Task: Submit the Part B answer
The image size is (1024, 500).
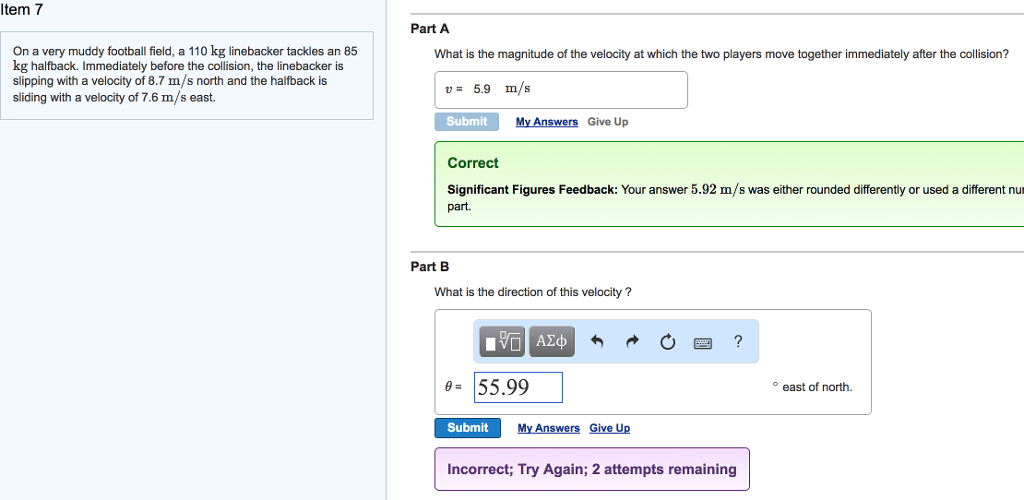Action: (468, 428)
